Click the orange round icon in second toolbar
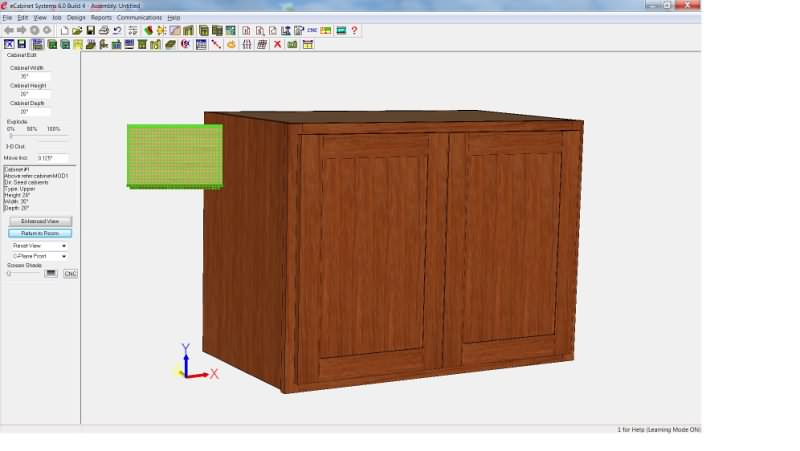The height and width of the screenshot is (451, 800). pyautogui.click(x=231, y=44)
